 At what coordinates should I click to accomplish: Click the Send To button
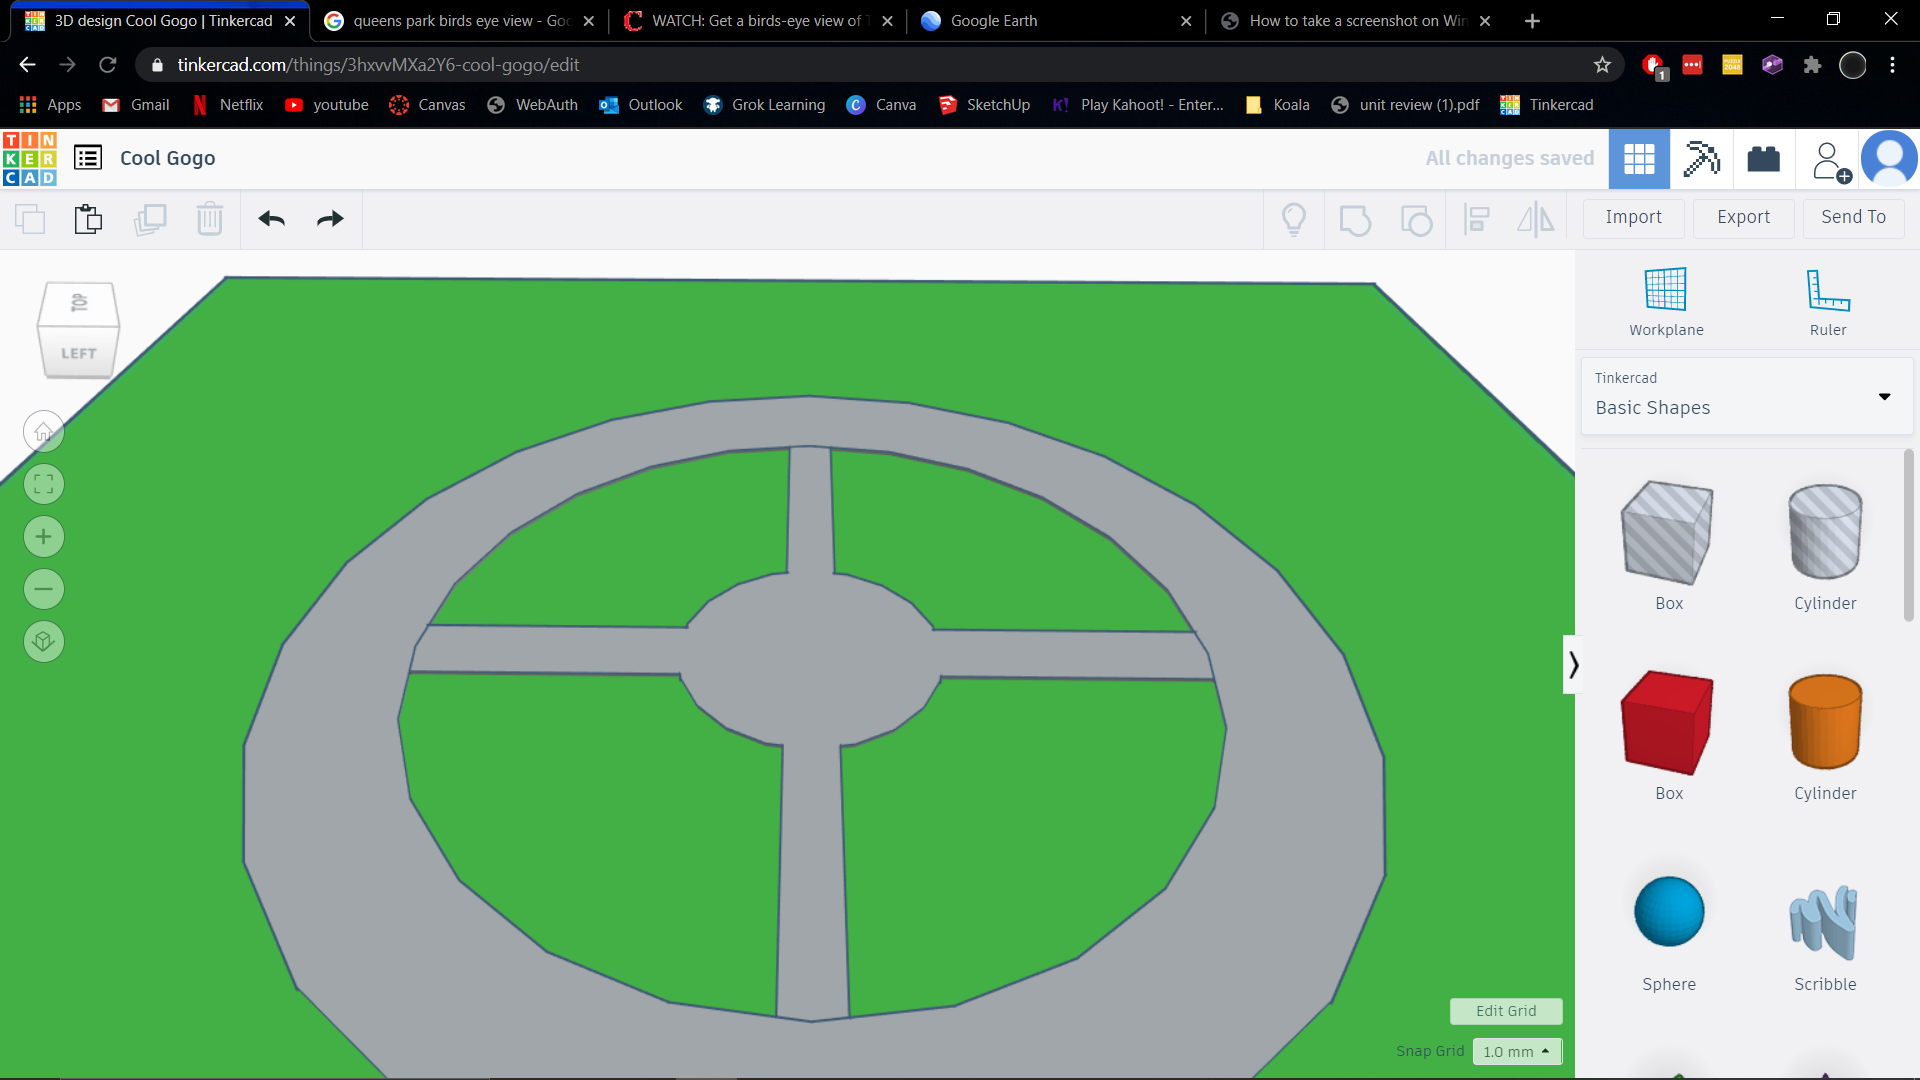(1853, 217)
